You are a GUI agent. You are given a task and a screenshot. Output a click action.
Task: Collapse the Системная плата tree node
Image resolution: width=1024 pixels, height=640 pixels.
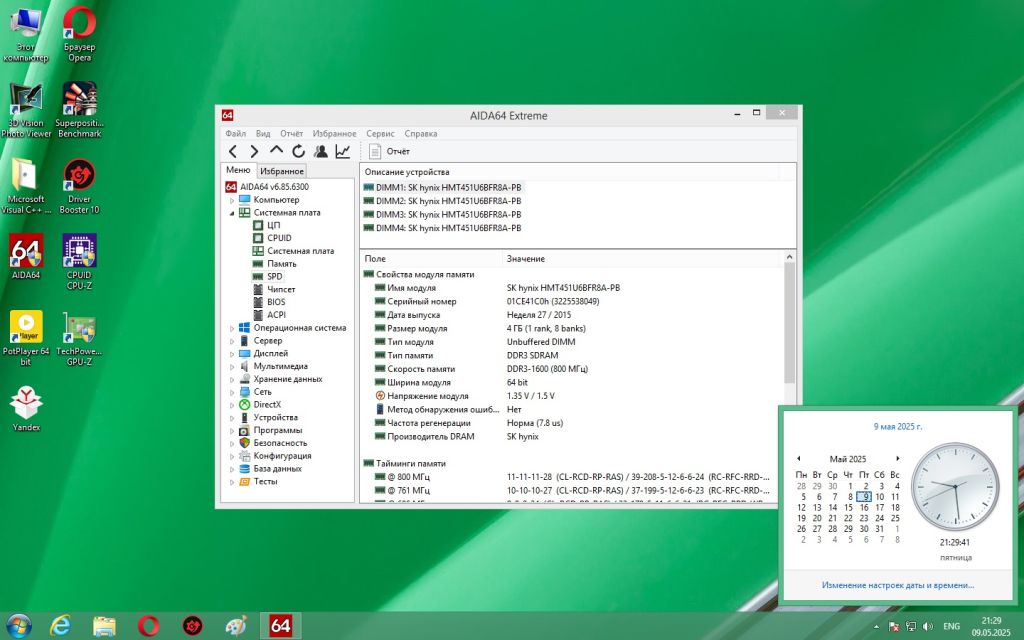click(232, 213)
